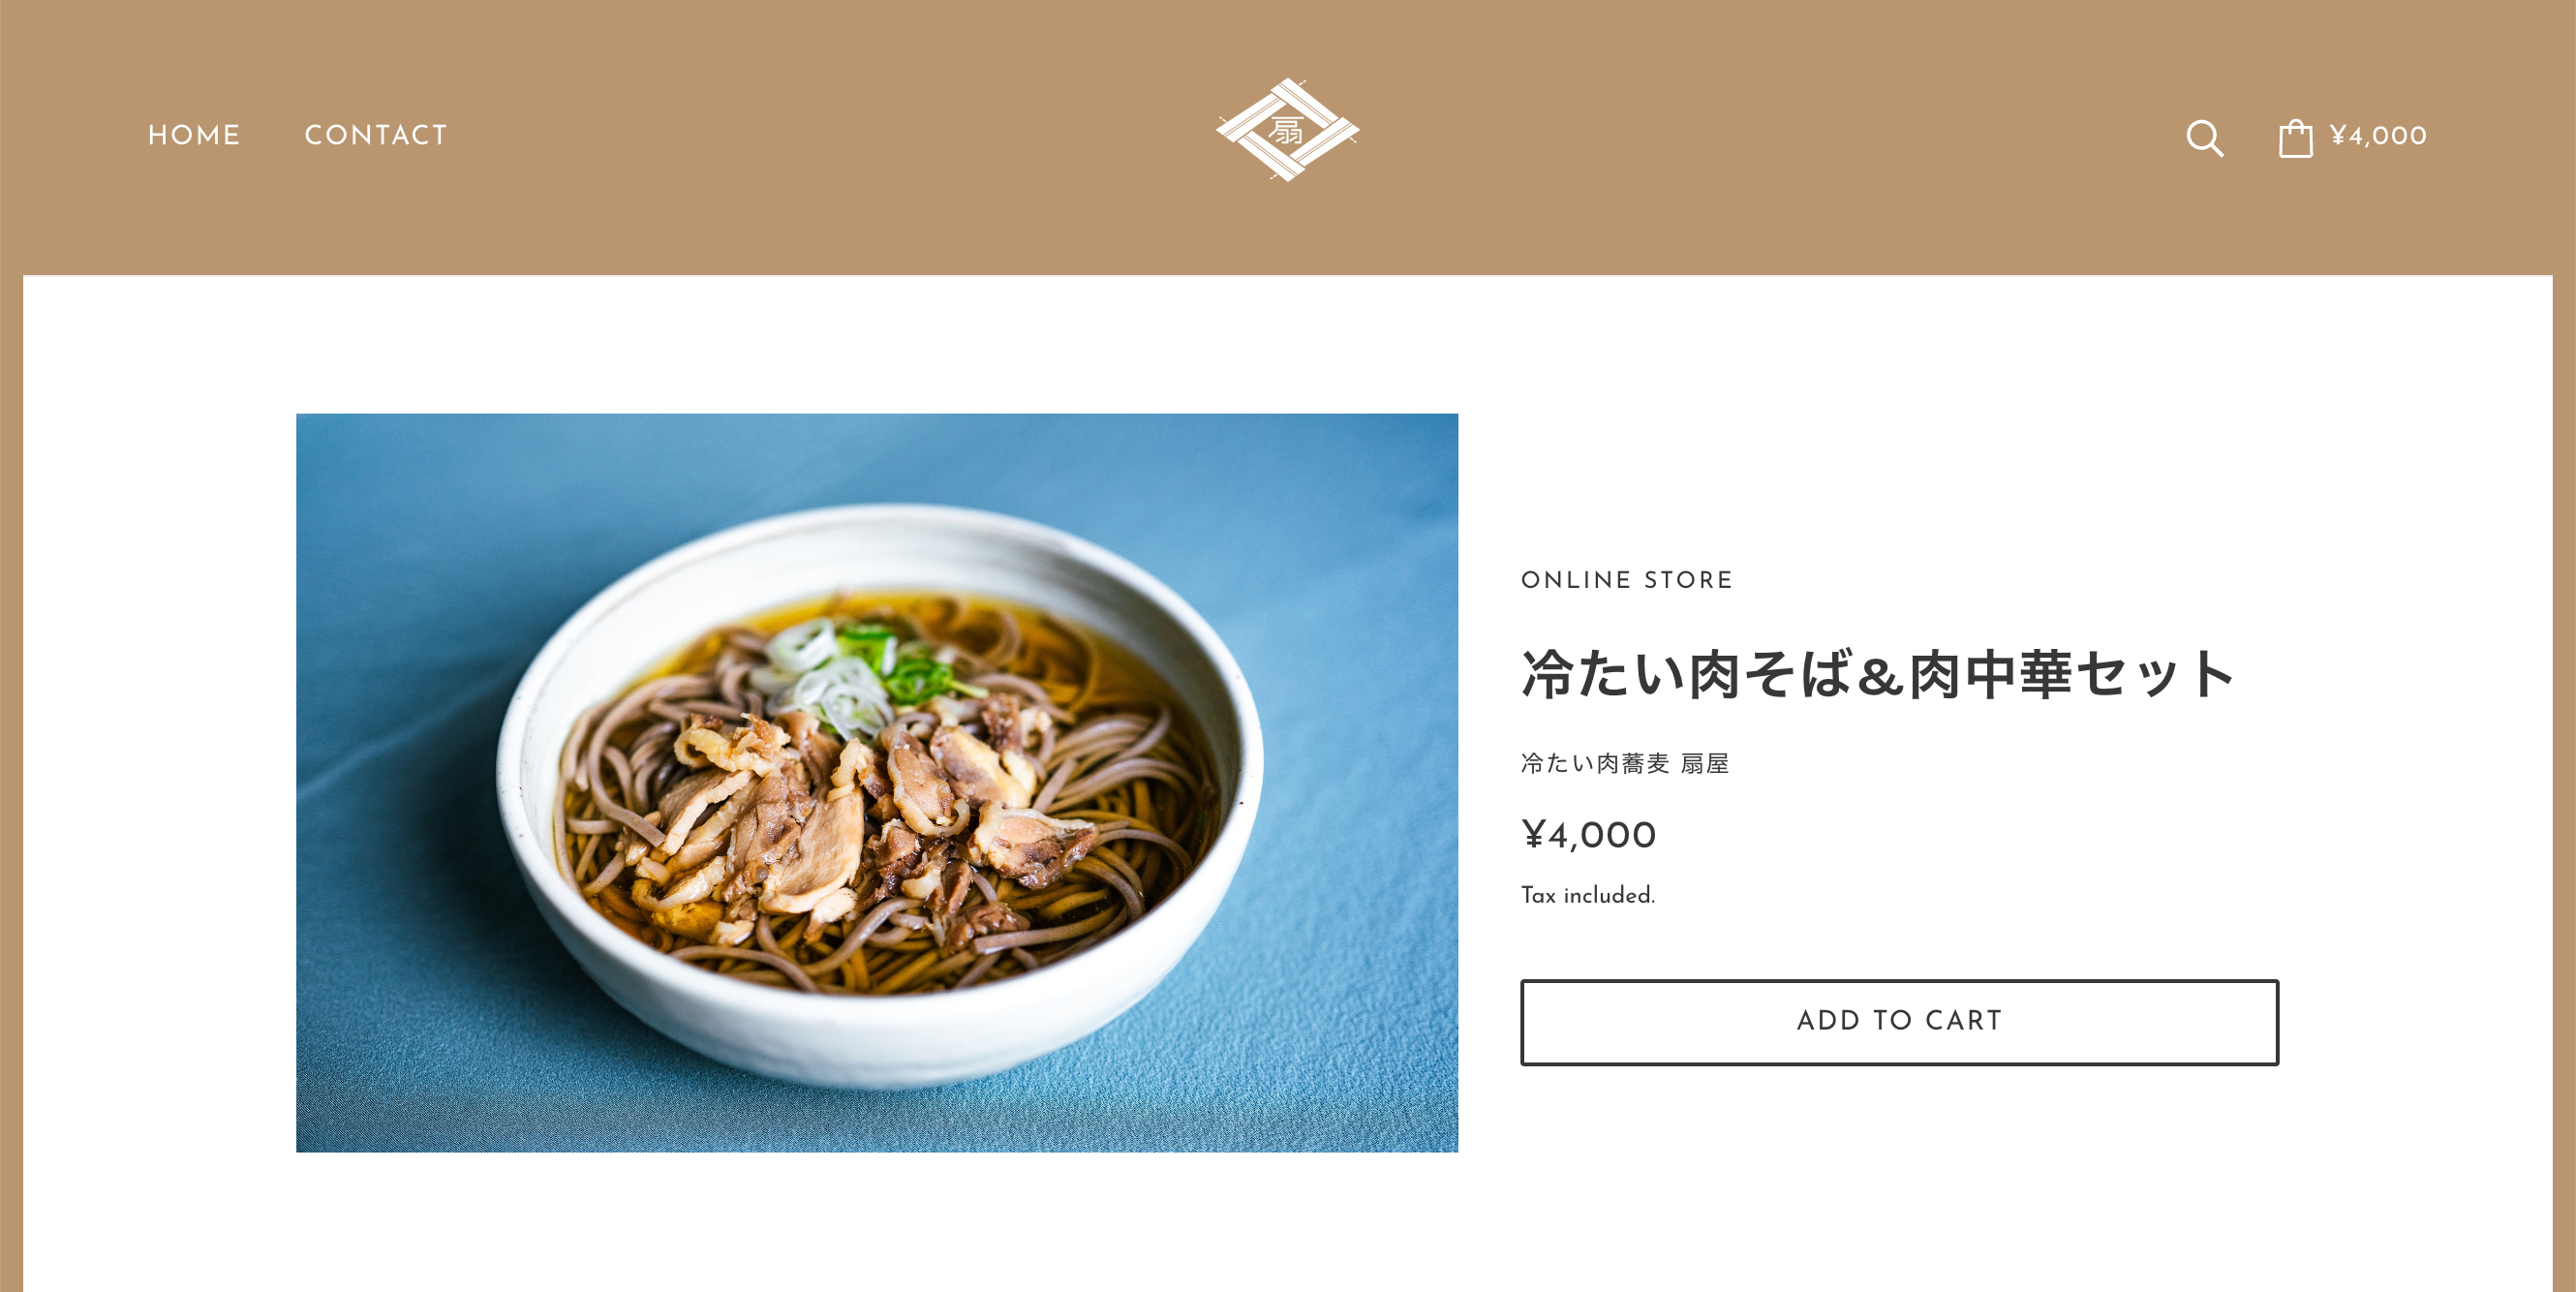This screenshot has width=2576, height=1292.
Task: Open the soba bowl product photo
Action: coord(876,782)
